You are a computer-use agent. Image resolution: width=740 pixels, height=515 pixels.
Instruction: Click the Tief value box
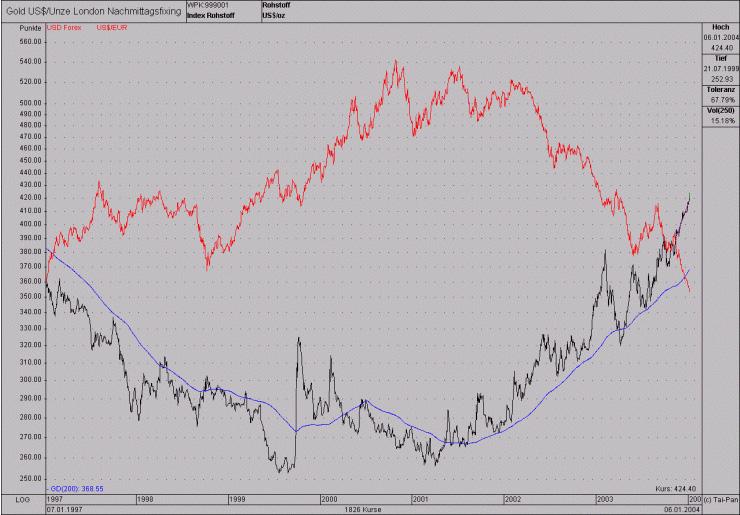tap(721, 69)
